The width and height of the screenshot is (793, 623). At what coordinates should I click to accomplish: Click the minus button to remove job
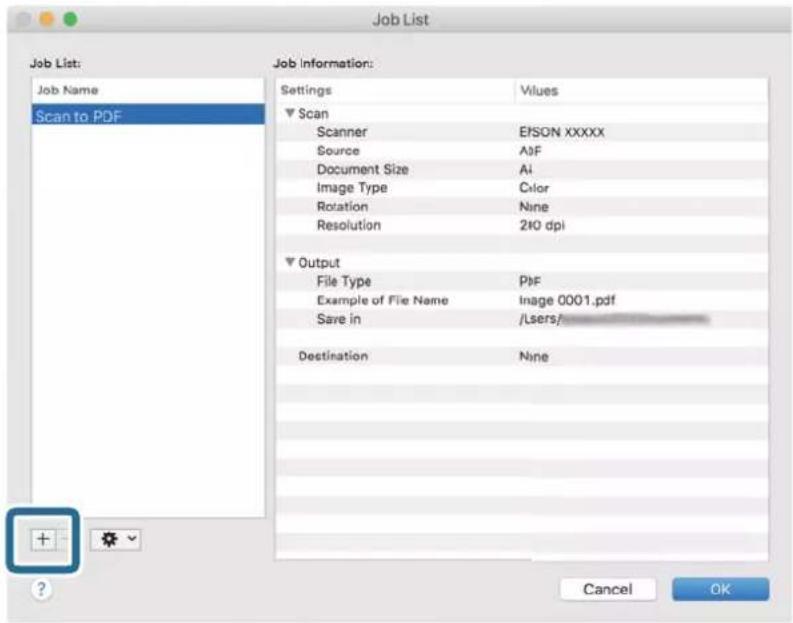tap(64, 539)
